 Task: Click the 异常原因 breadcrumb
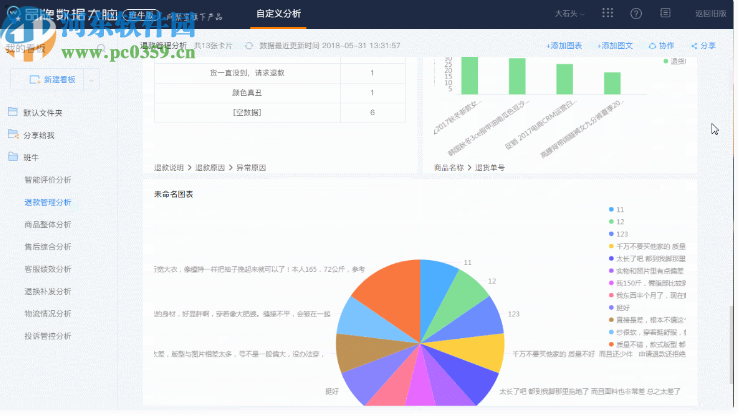coord(251,168)
